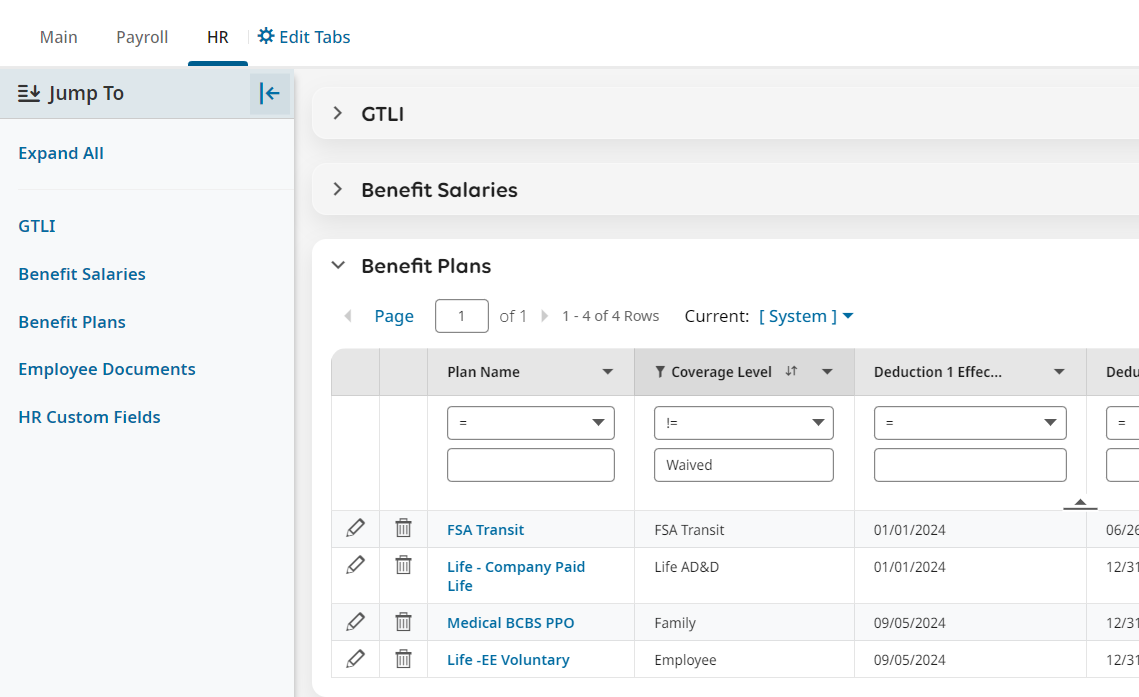
Task: Delete the Medical BCBS PPO row
Action: point(403,621)
